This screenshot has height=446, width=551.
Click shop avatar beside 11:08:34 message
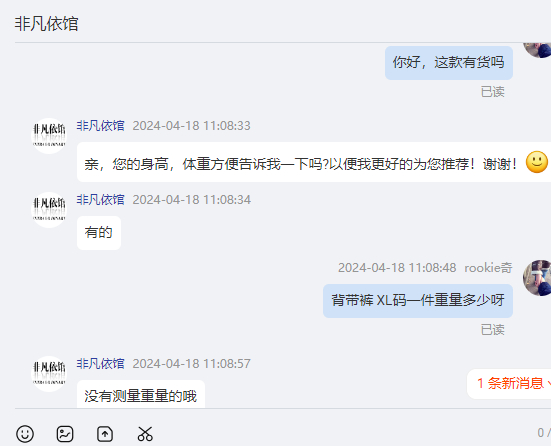49,210
